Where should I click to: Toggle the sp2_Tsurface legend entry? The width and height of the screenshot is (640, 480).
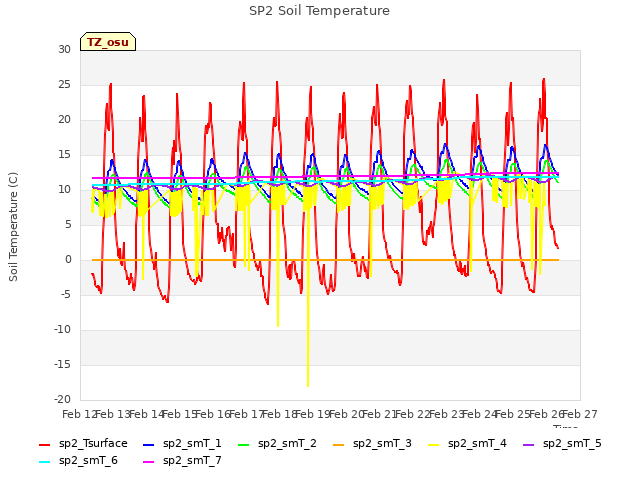[x=83, y=443]
